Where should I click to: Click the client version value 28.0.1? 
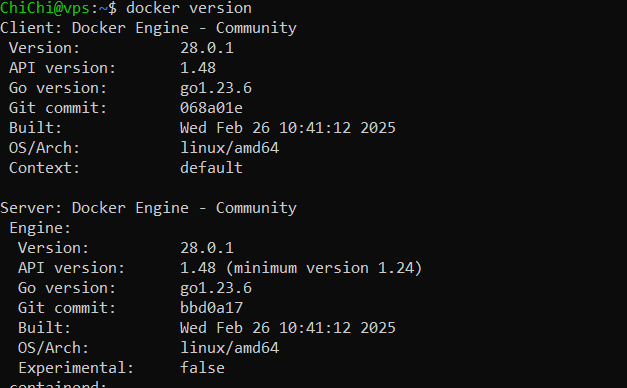(x=207, y=48)
